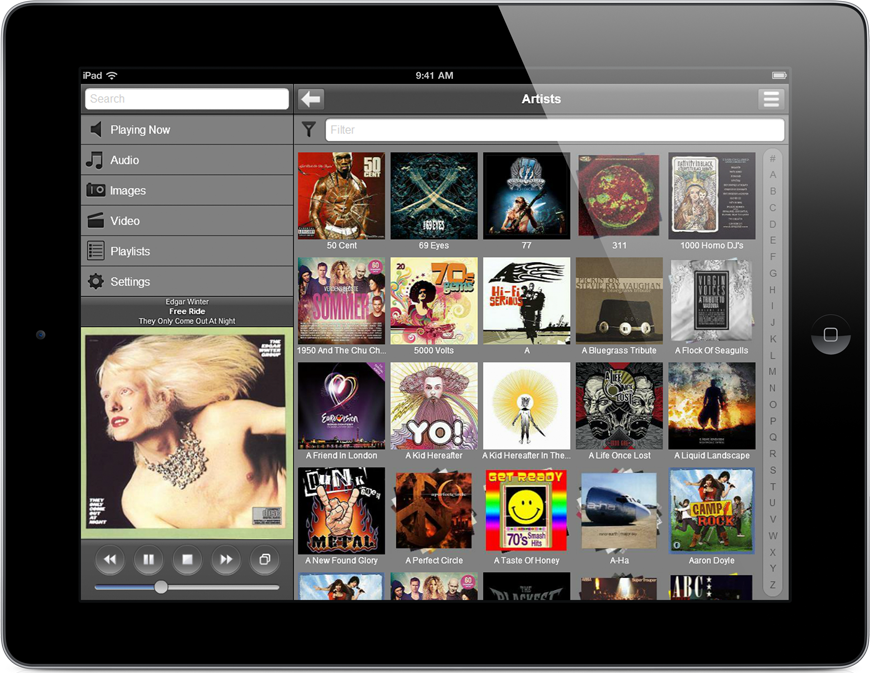Open A Kid Hereafter In The... artist
This screenshot has width=870, height=673.
click(527, 406)
